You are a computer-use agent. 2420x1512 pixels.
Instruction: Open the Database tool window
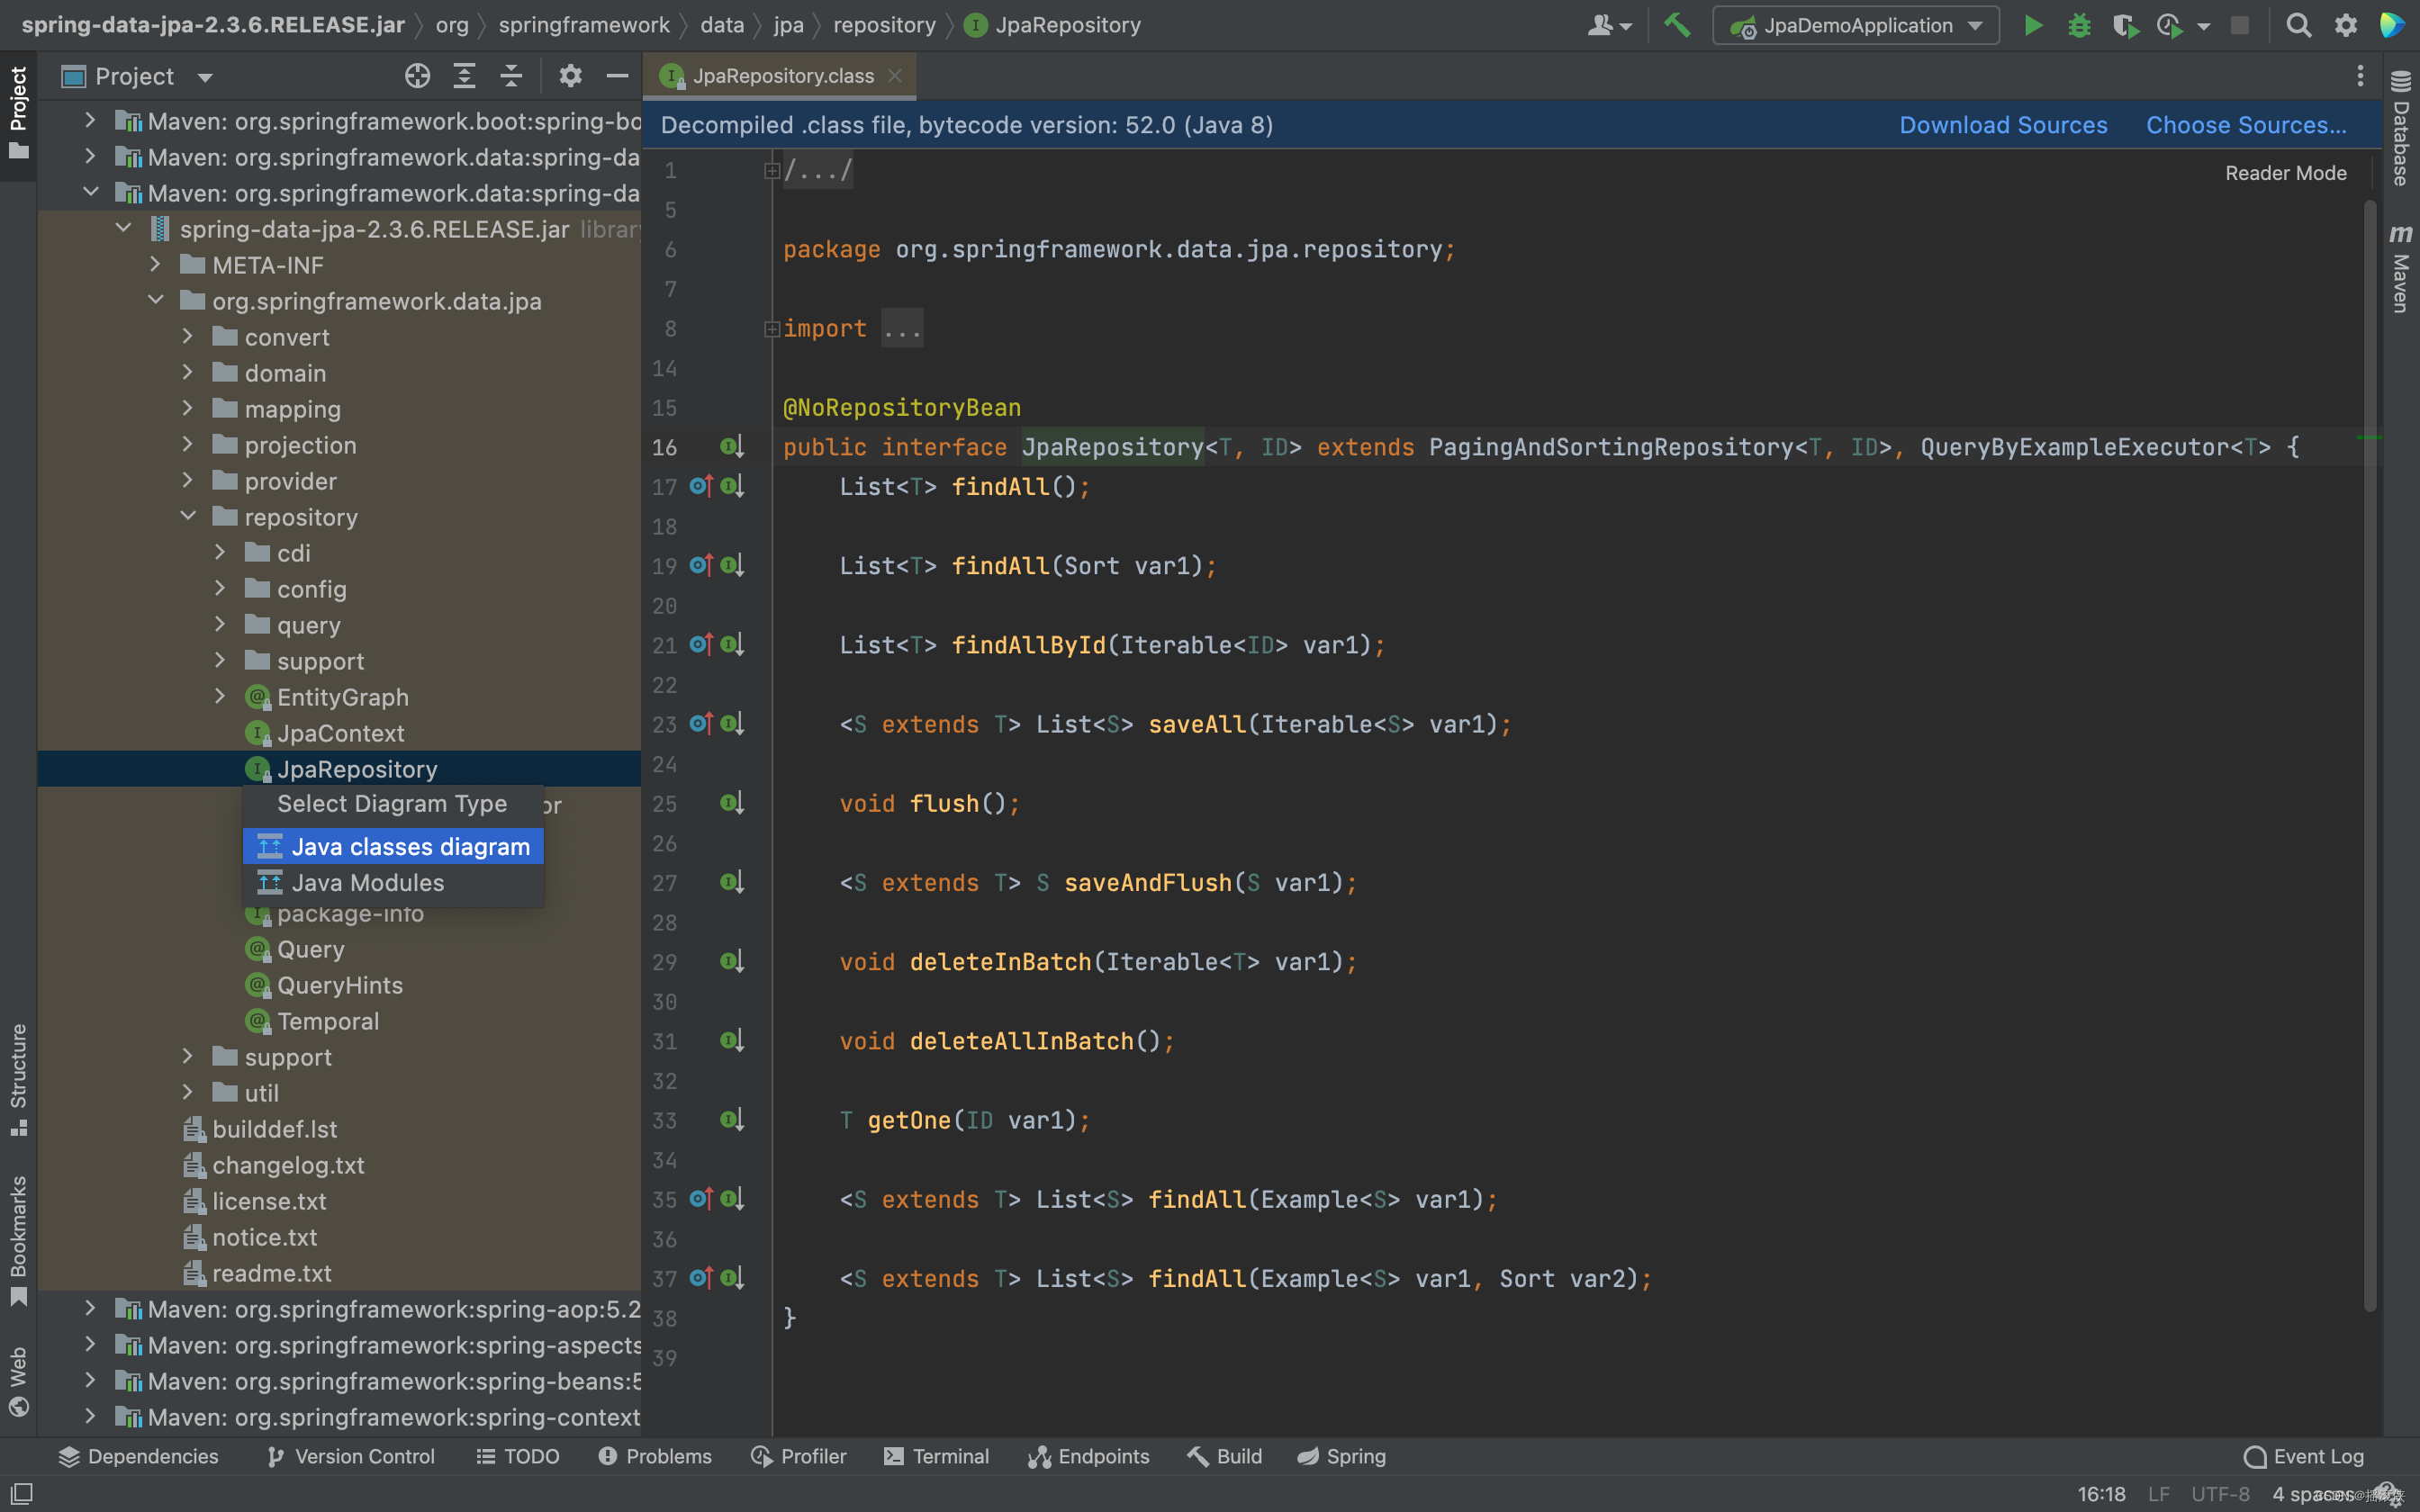(x=2400, y=128)
